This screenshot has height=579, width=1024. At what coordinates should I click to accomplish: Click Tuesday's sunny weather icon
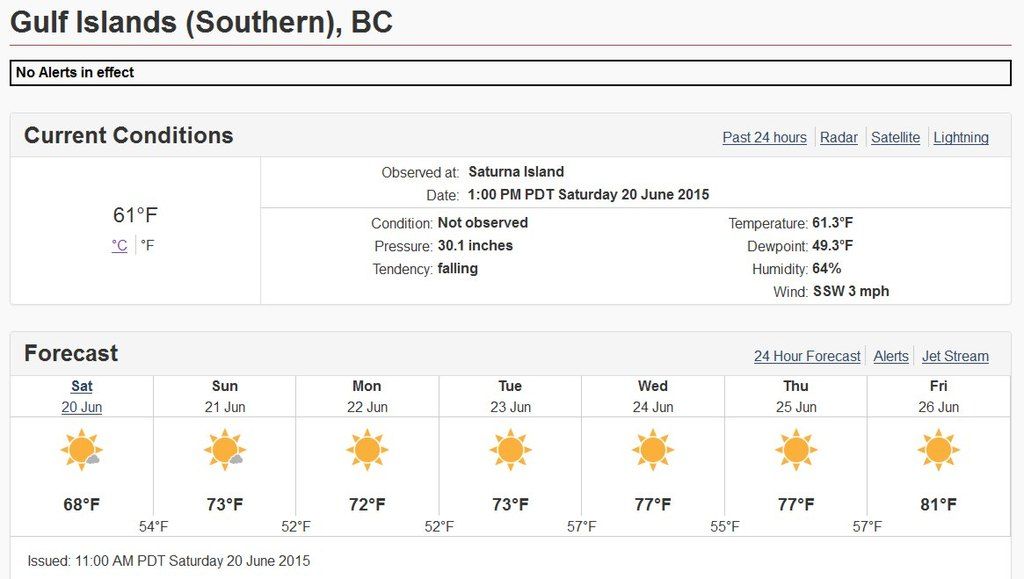click(x=510, y=450)
